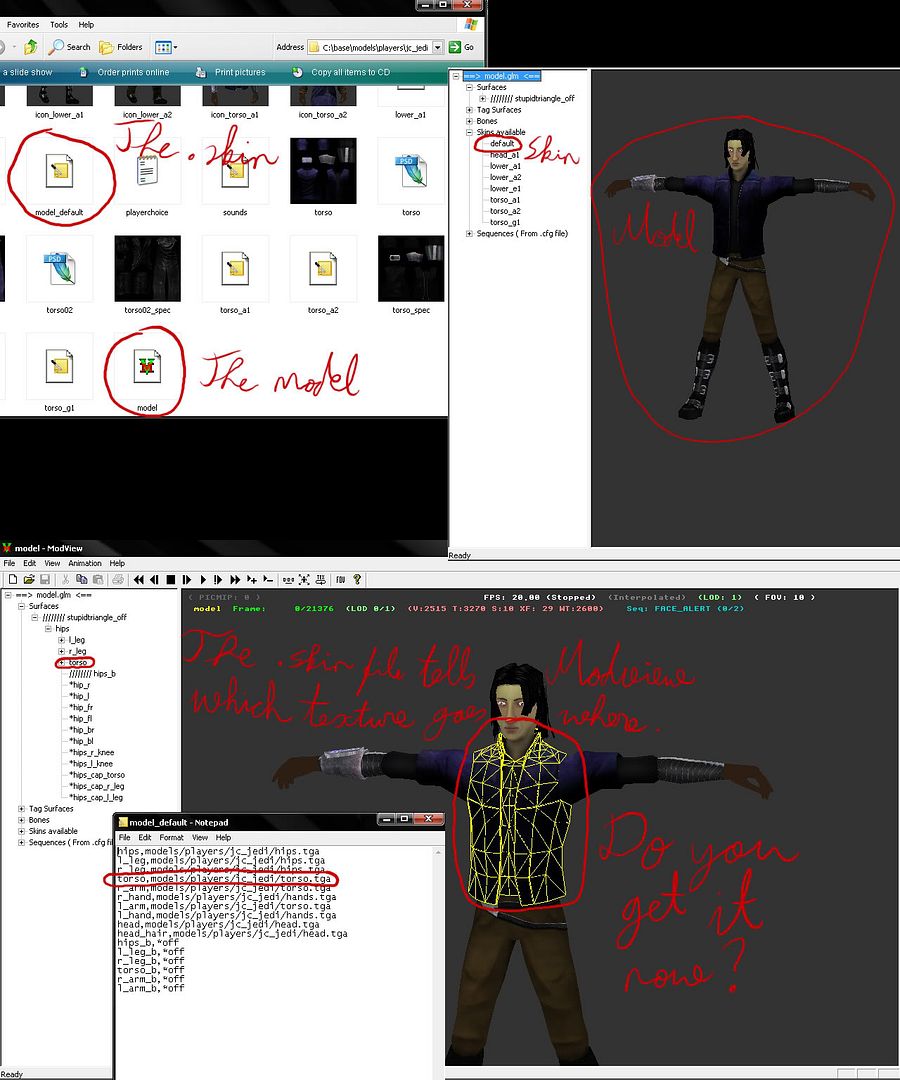Click Order prints online link

point(133,72)
